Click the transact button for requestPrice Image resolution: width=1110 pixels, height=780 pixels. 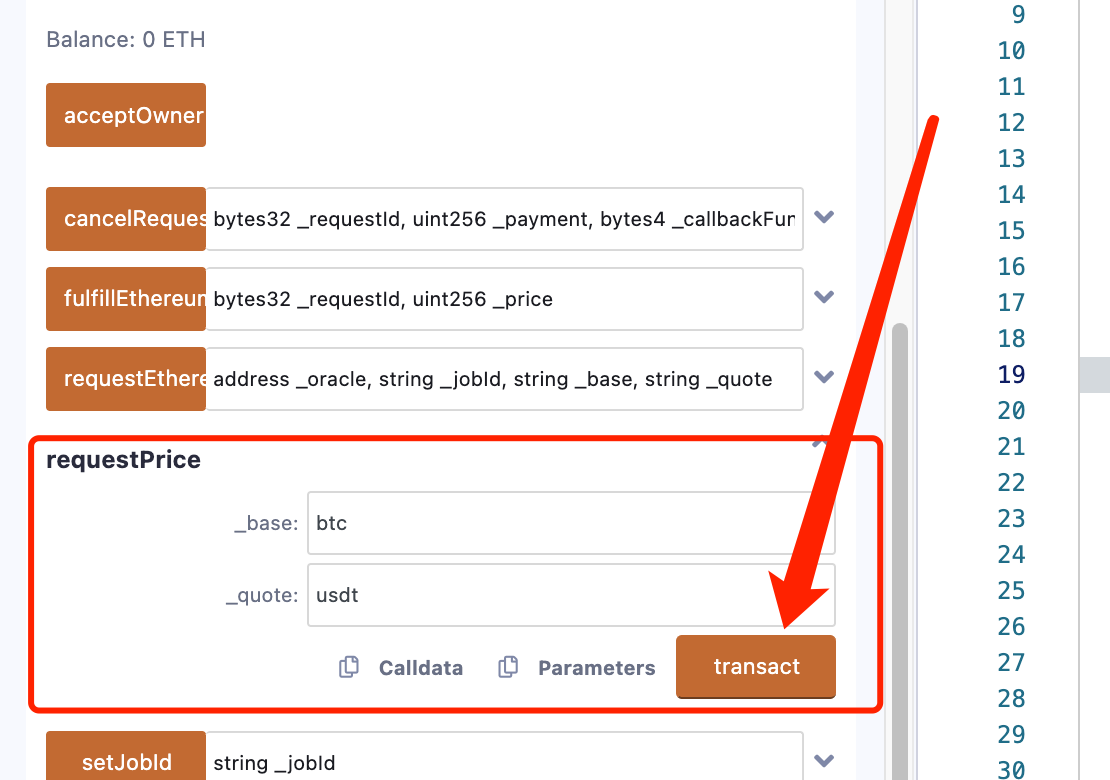pyautogui.click(x=756, y=667)
